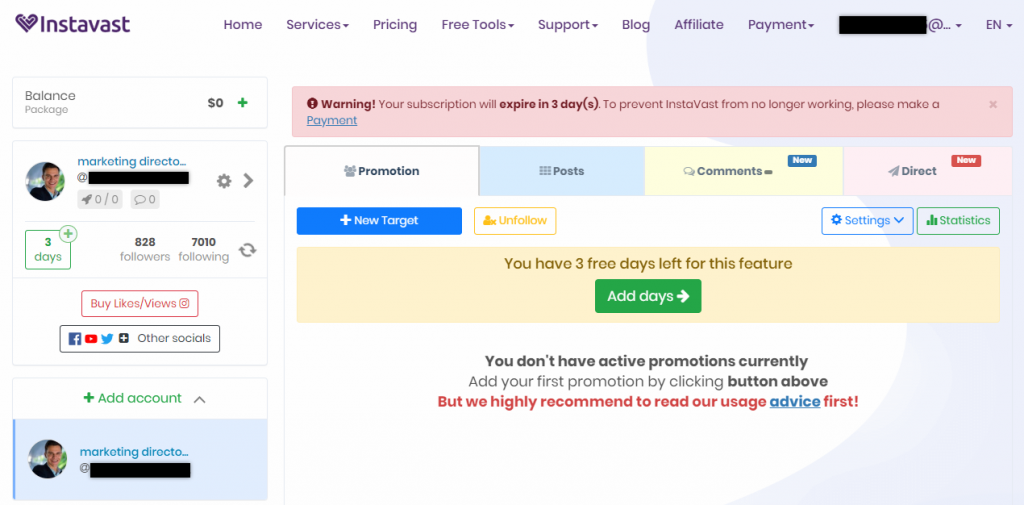Click the New Target button
Viewport: 1024px width, 505px height.
(379, 221)
